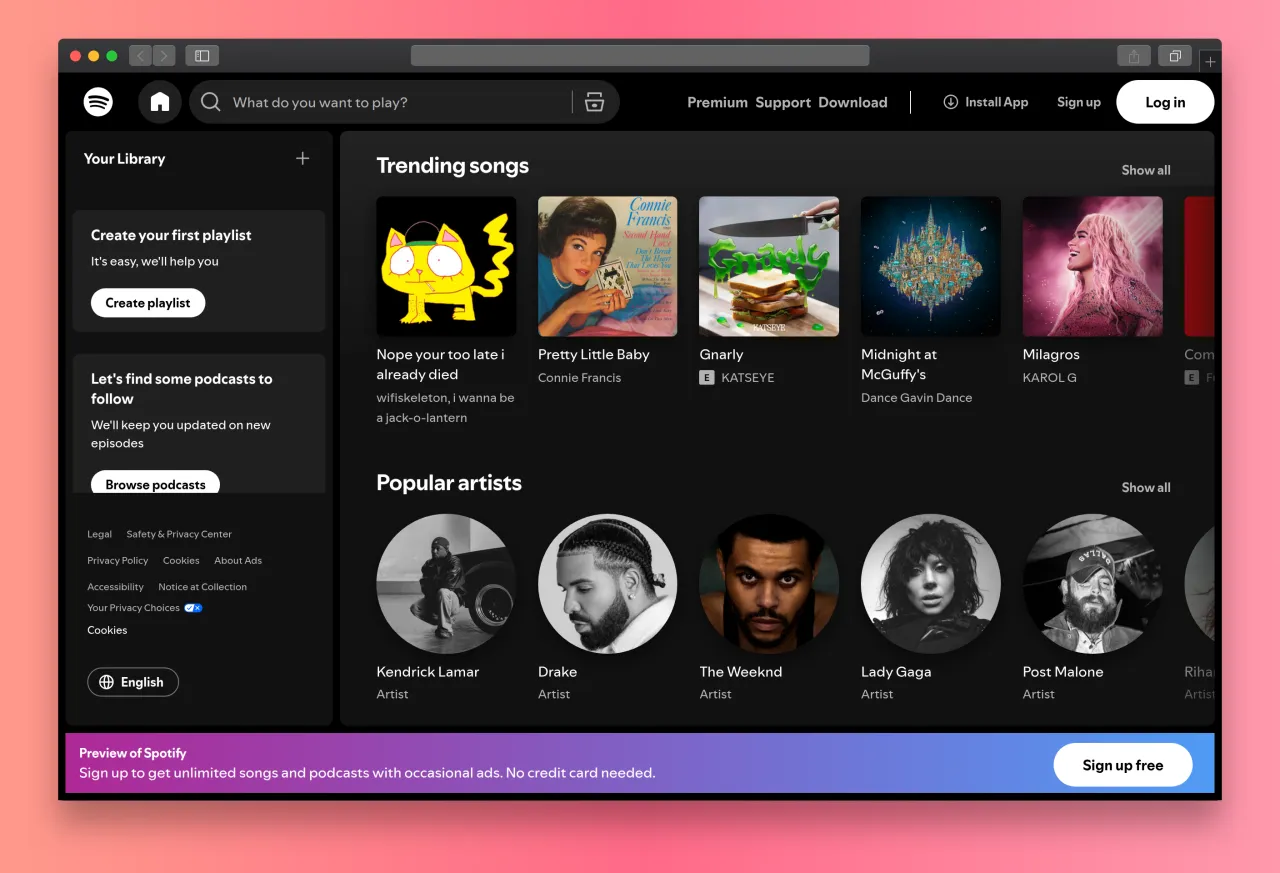Click 'Nope your too late i already died' title
The height and width of the screenshot is (873, 1280).
(x=440, y=364)
